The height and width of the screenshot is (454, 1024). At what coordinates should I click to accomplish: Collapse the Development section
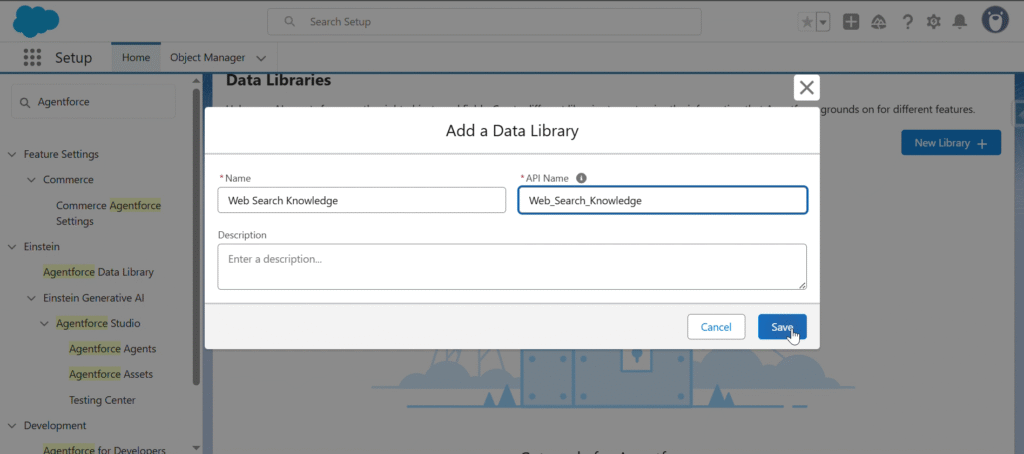[x=12, y=425]
